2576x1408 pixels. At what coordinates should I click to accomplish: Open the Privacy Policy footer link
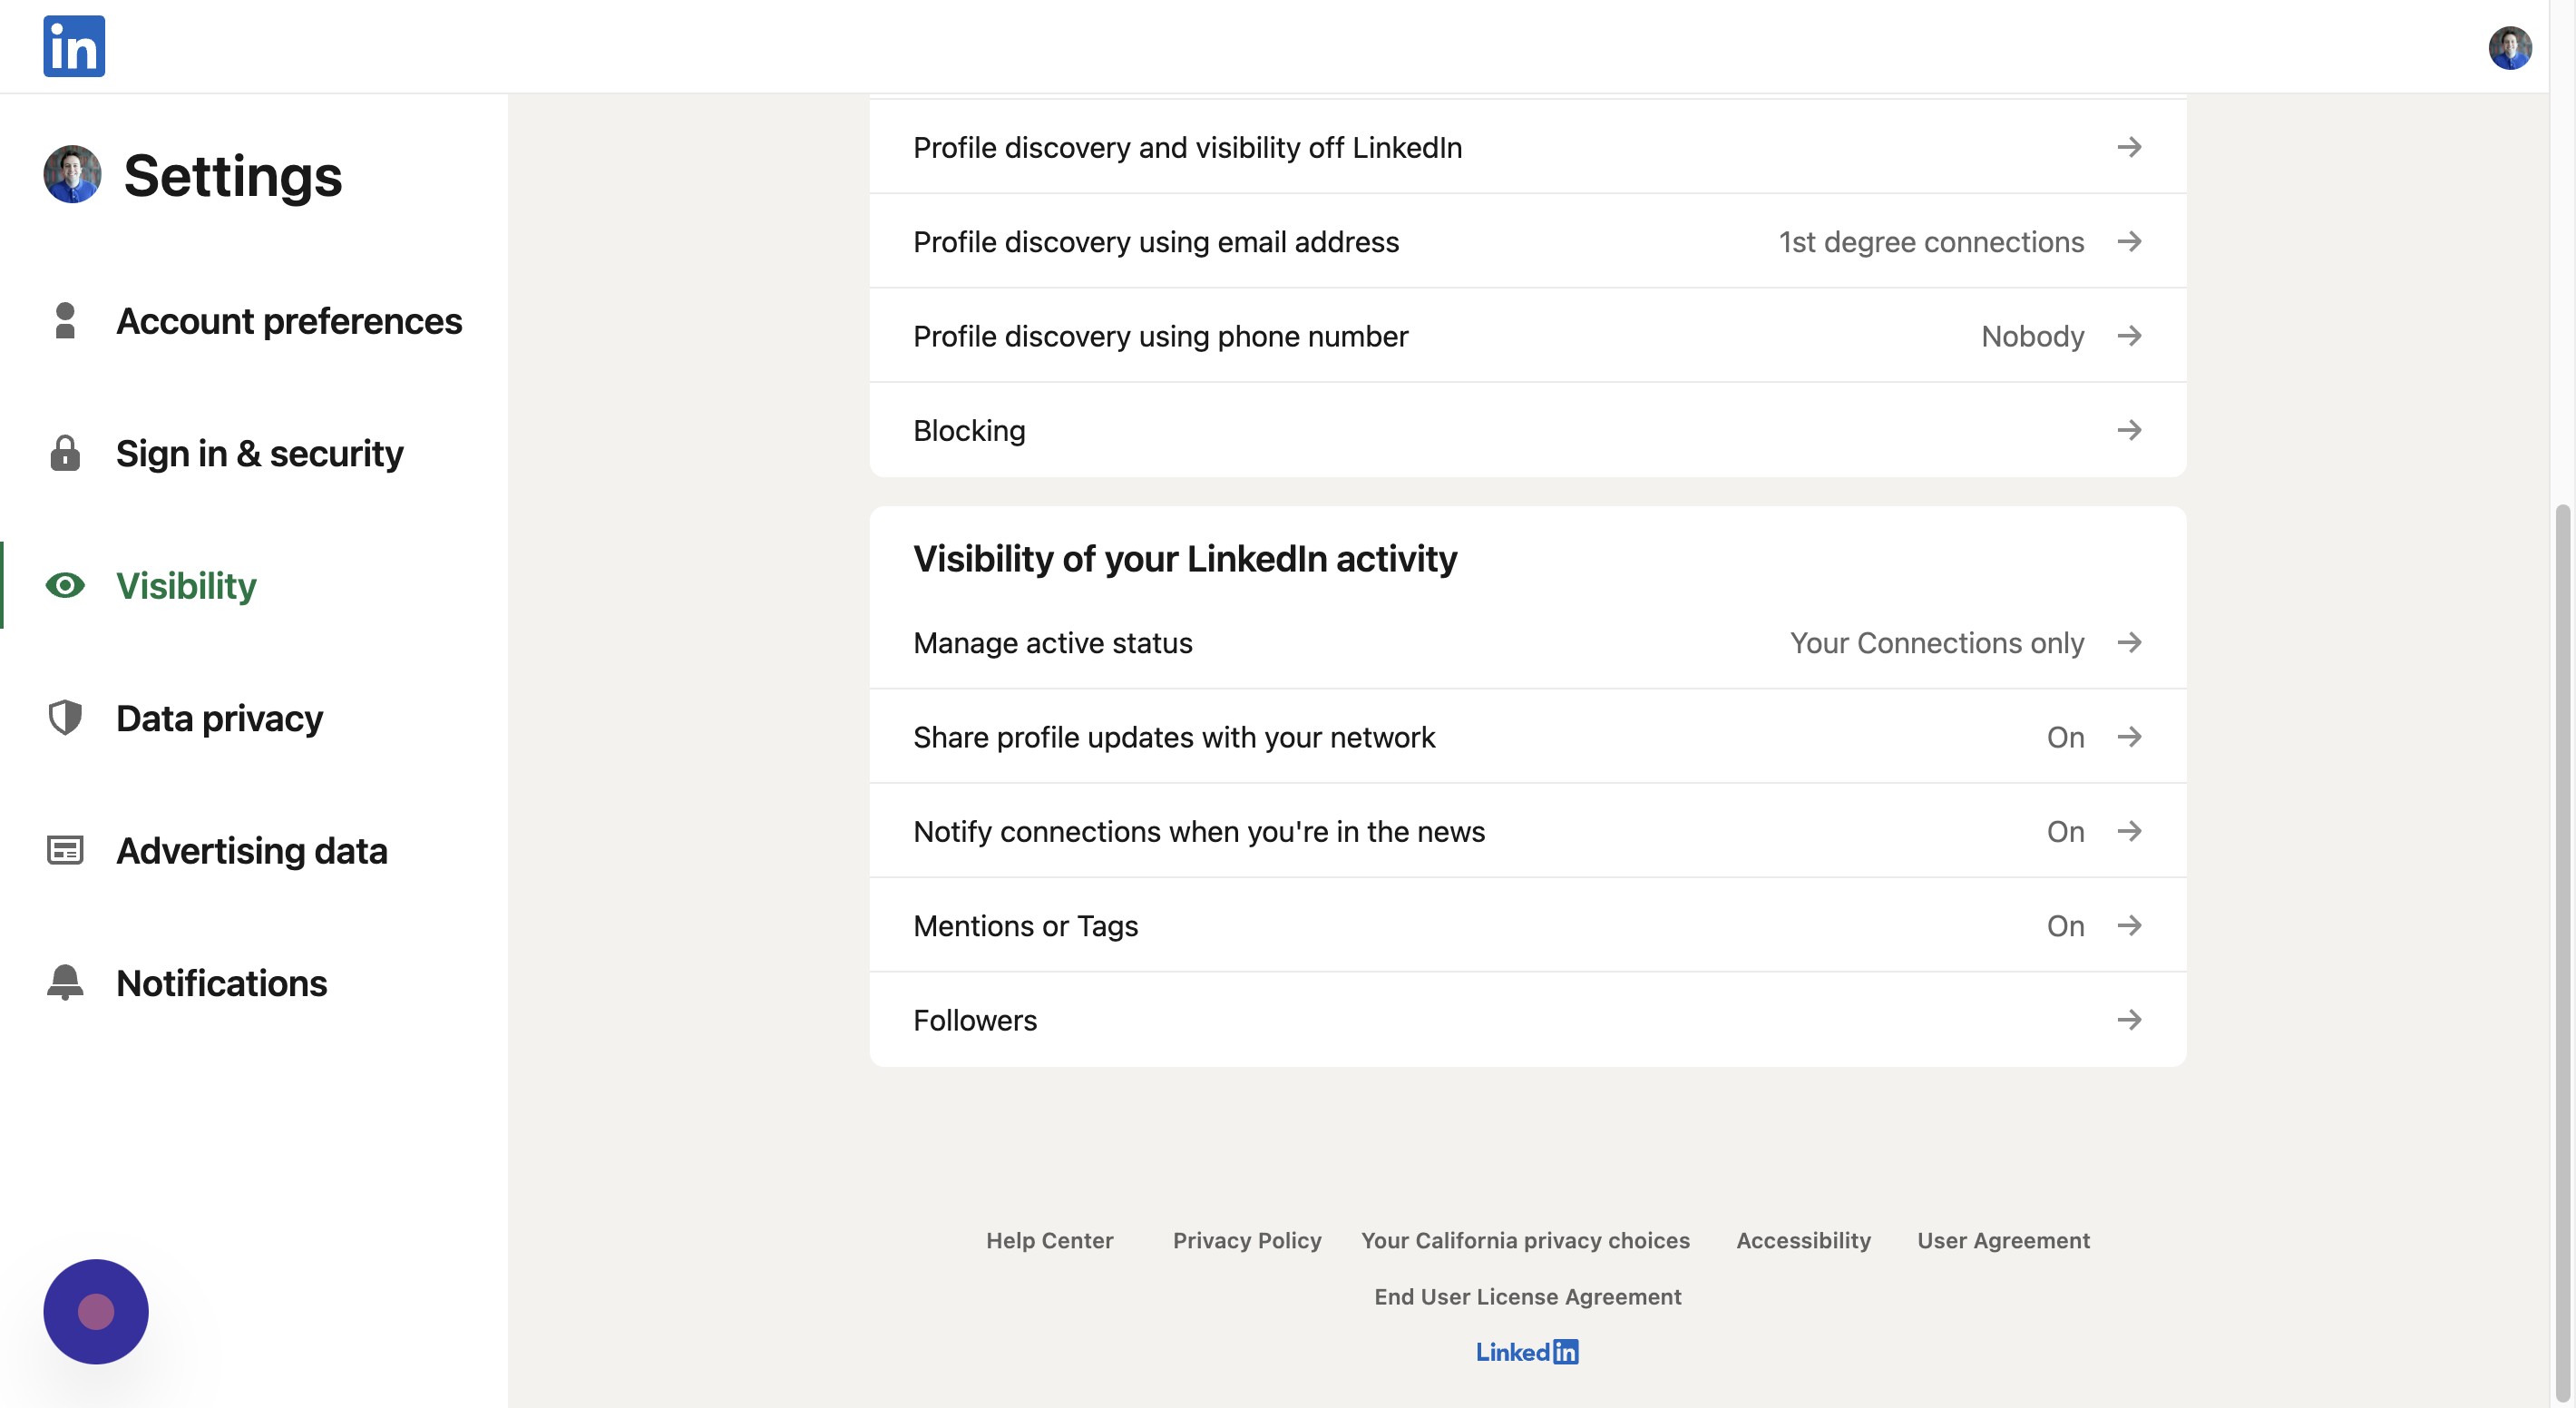(1247, 1240)
